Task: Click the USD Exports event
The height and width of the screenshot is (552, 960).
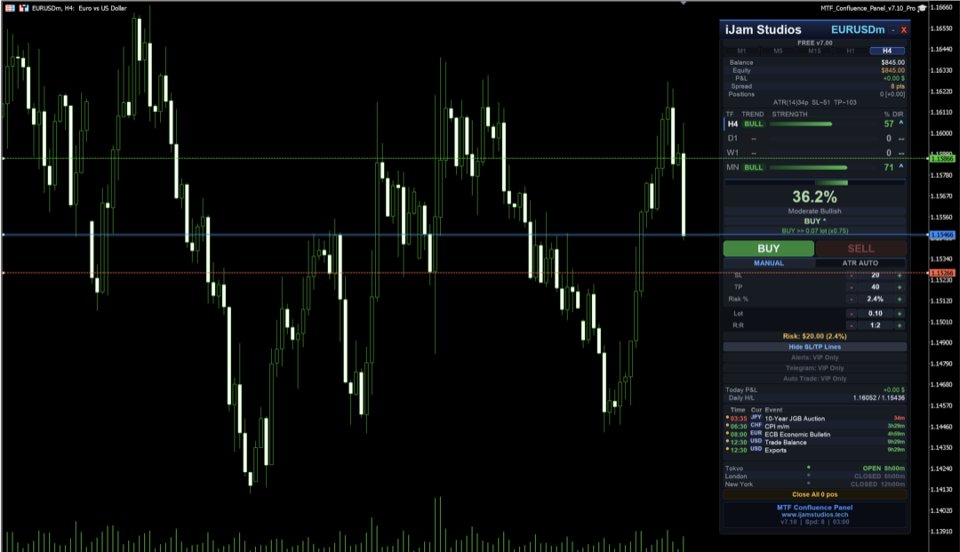Action: tap(814, 450)
